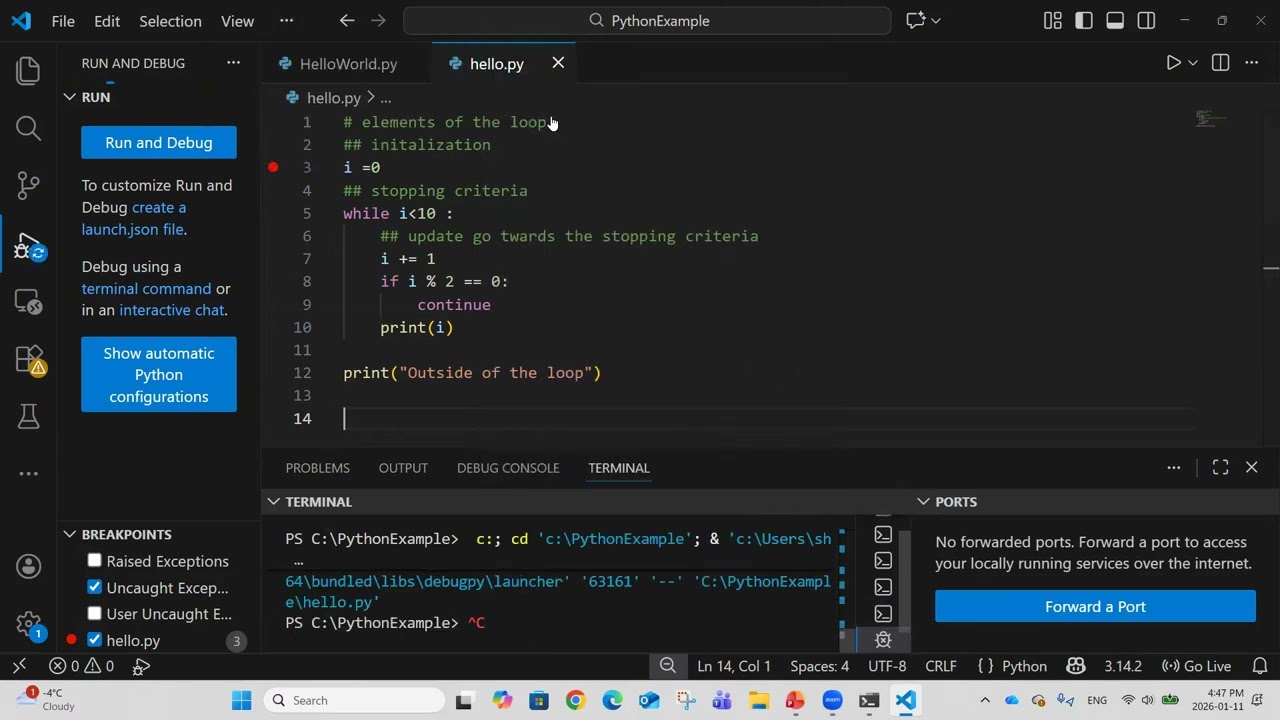1280x720 pixels.
Task: Go forward with the right arrow
Action: click(x=378, y=20)
